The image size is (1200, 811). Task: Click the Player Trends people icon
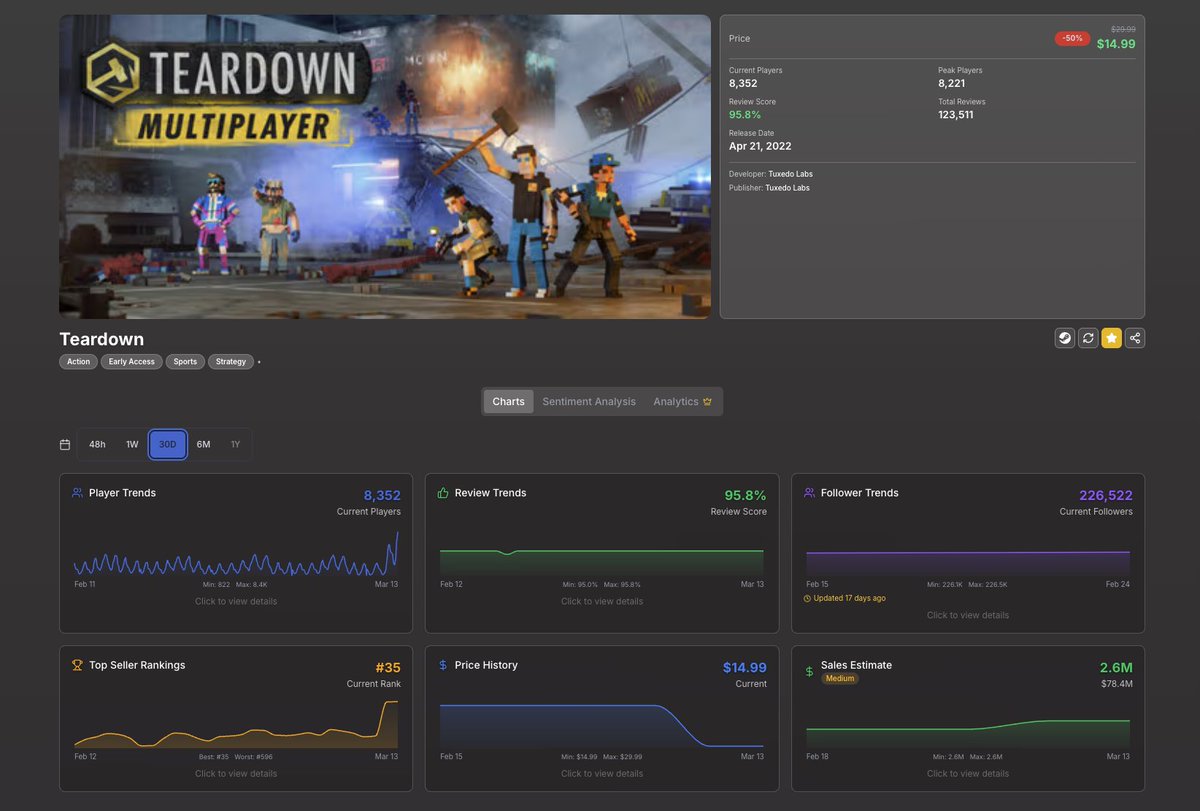pyautogui.click(x=77, y=493)
